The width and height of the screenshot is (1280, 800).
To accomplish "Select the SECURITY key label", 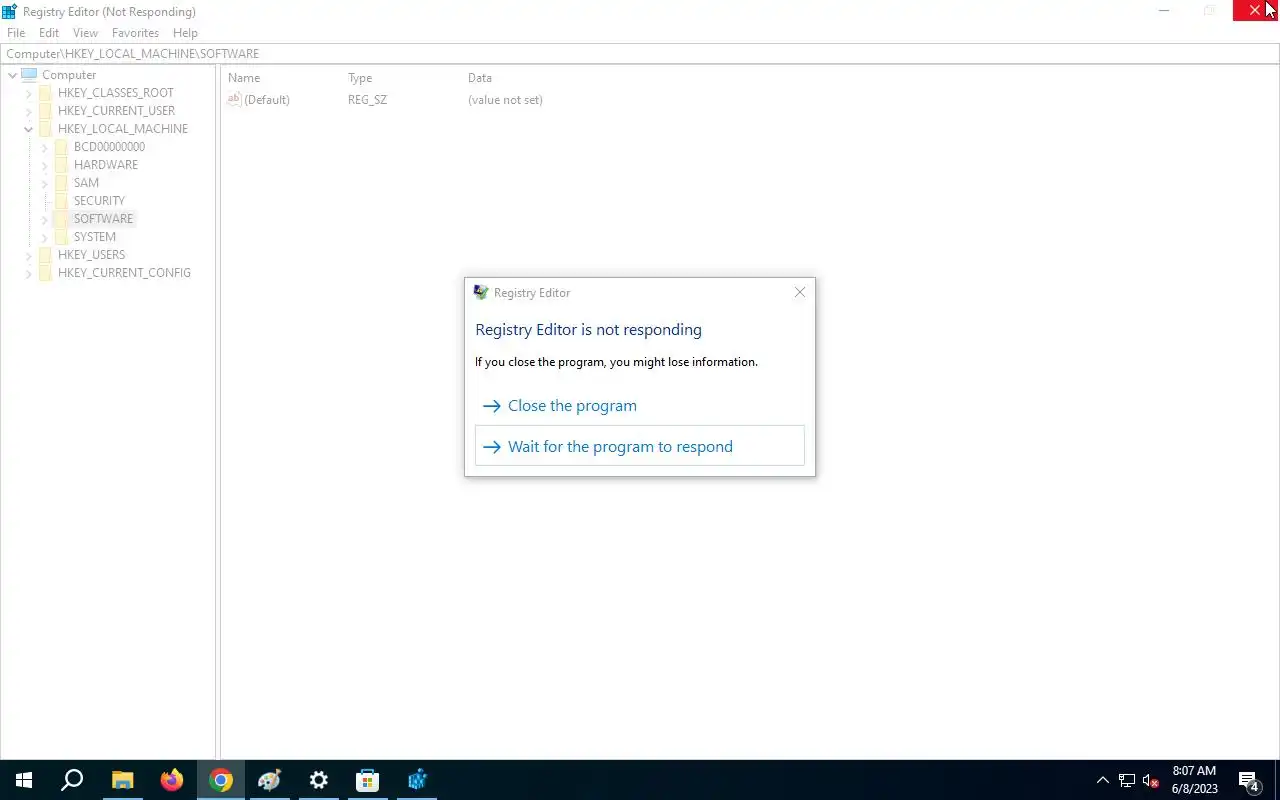I will (x=99, y=201).
